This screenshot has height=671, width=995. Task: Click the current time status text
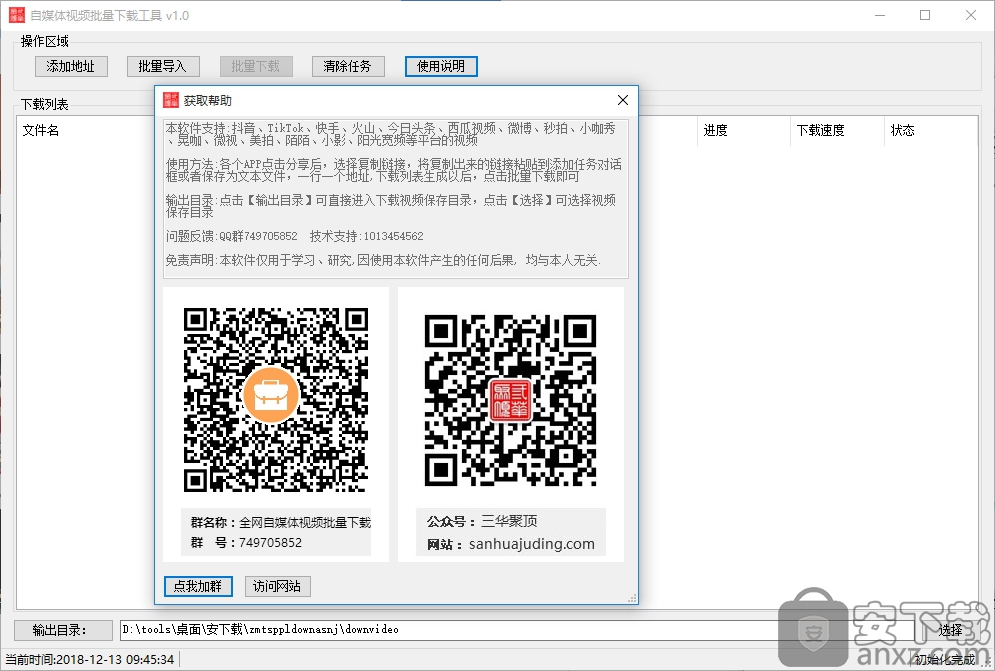coord(89,660)
